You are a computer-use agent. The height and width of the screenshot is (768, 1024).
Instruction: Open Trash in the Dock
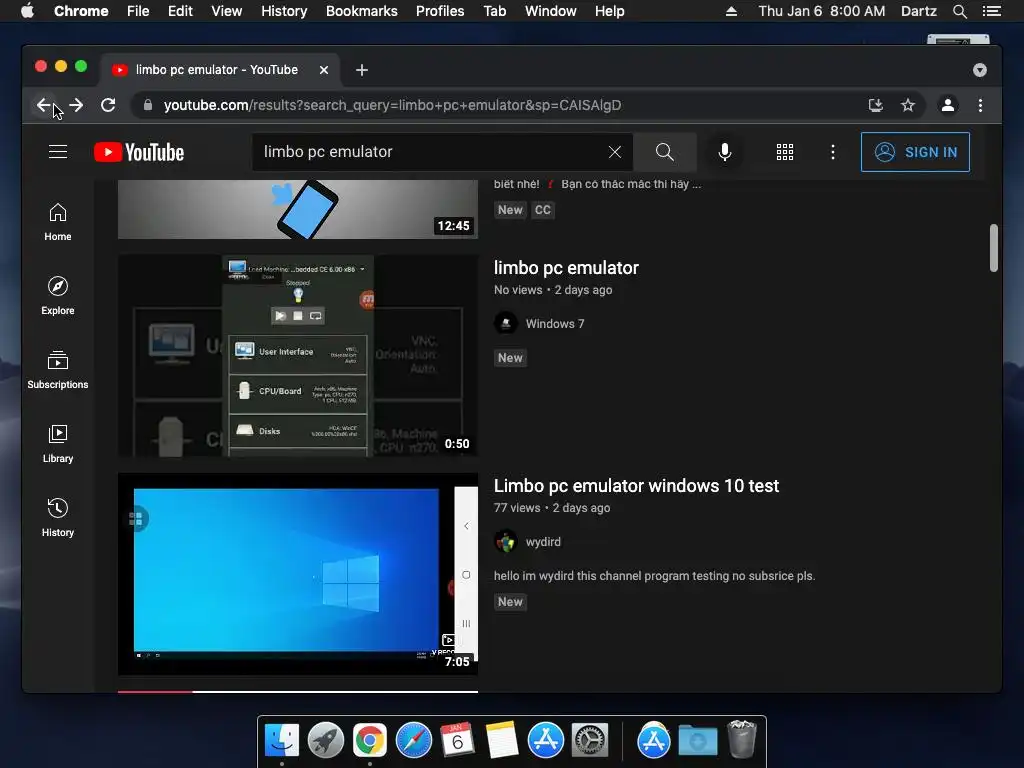point(742,739)
